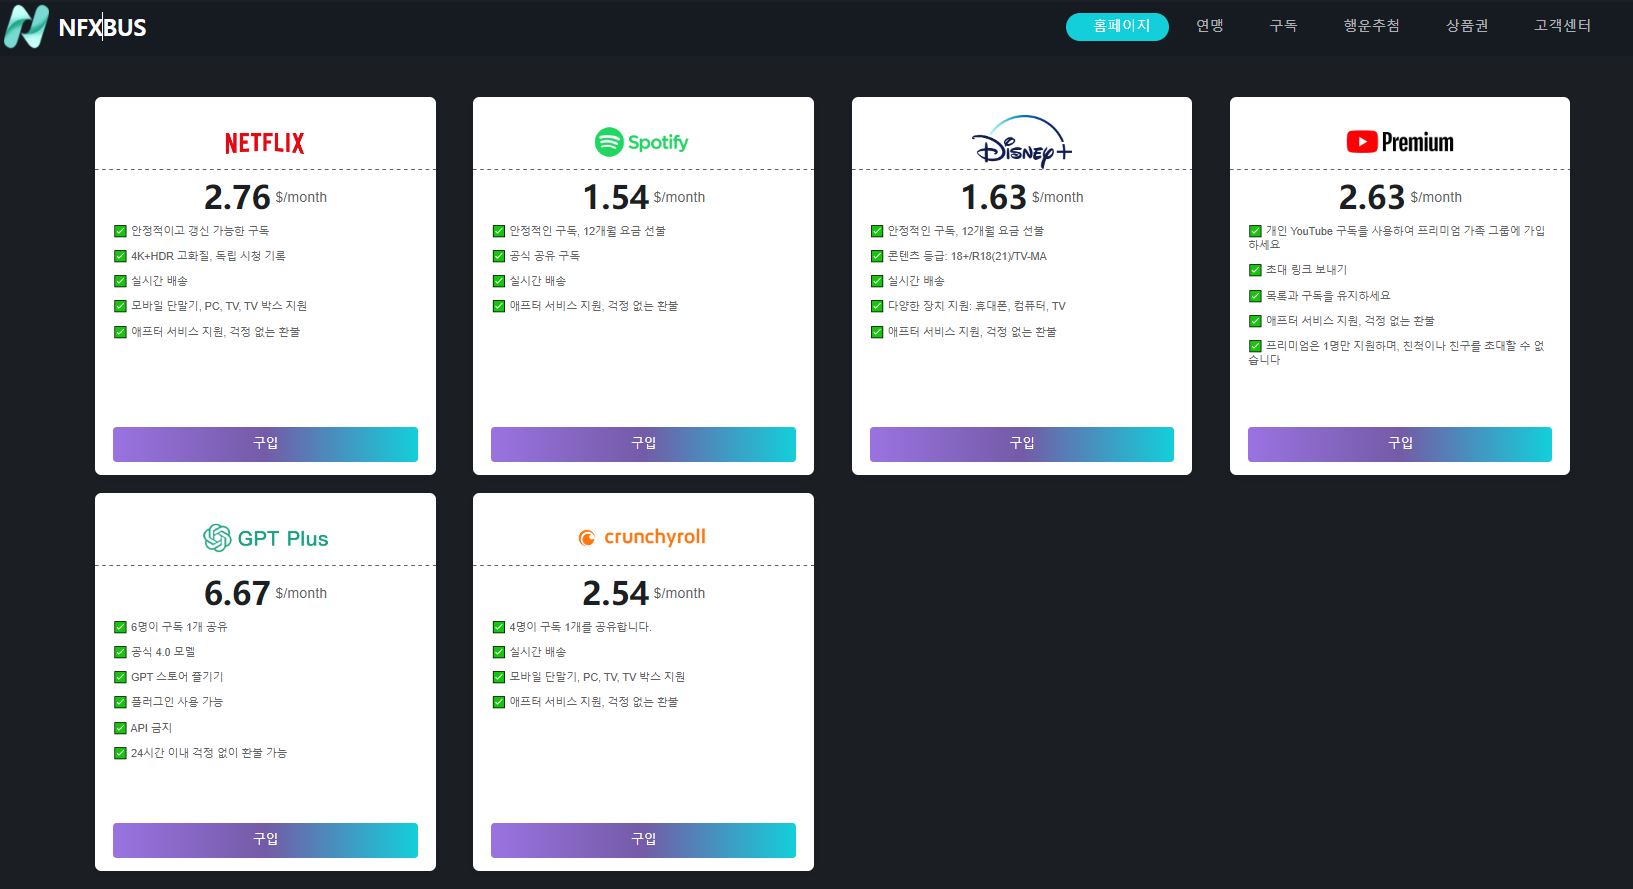The image size is (1633, 889).
Task: Click GPT Plus 공식 4.0 모델 check mark
Action: 120,652
